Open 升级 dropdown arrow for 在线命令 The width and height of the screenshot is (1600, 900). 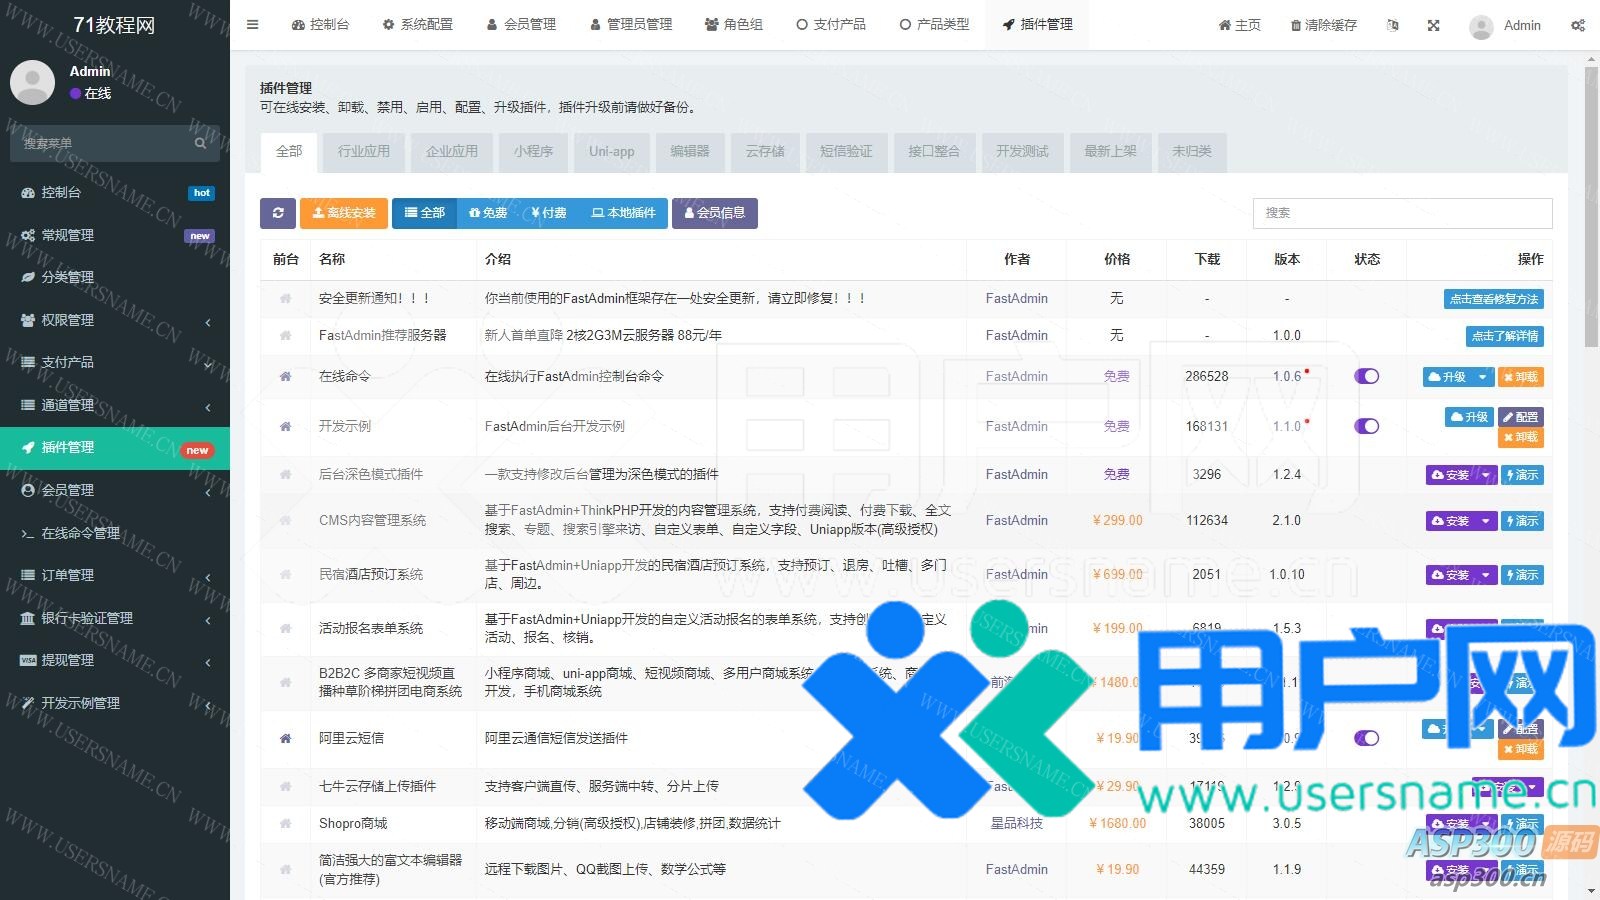tap(1483, 377)
